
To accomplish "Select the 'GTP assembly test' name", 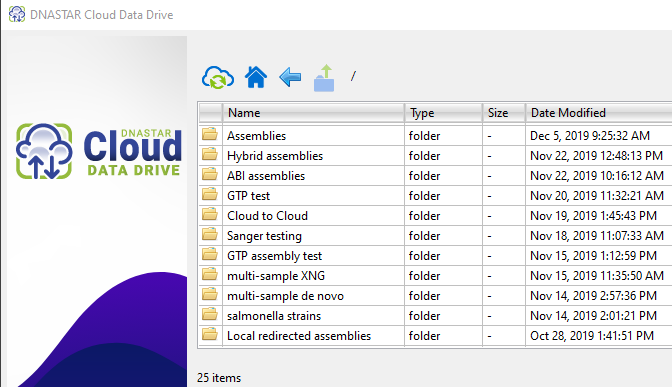I will [x=274, y=256].
